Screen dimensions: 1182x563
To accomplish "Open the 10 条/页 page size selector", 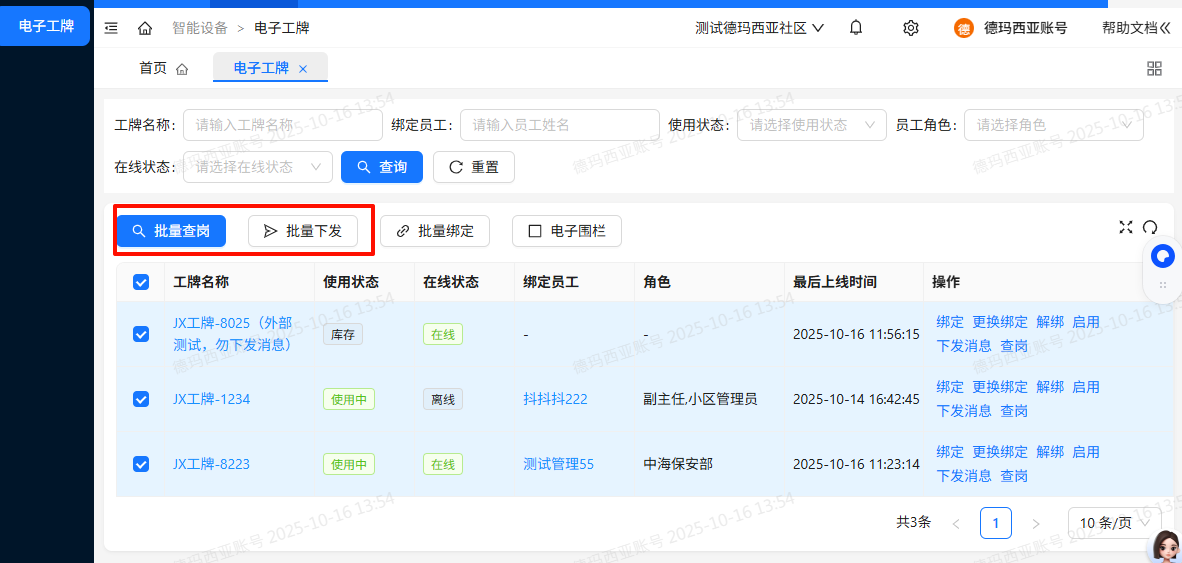I will [1114, 523].
